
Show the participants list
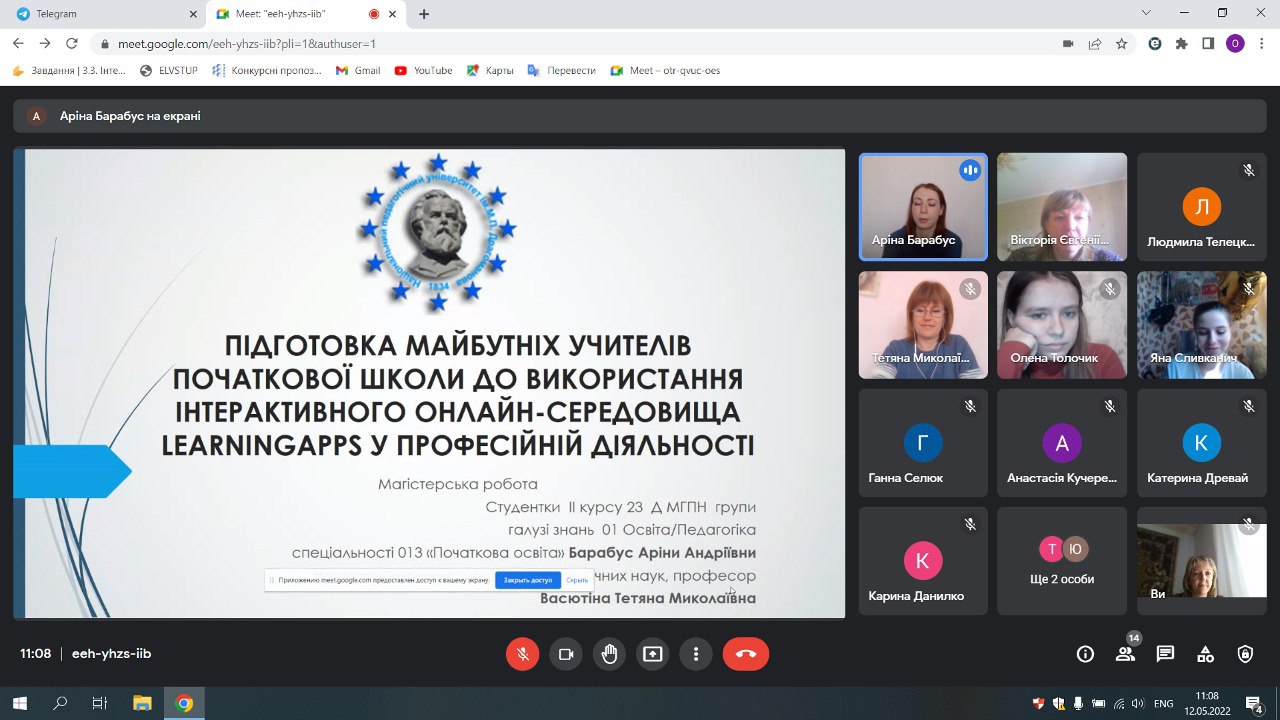(x=1125, y=654)
